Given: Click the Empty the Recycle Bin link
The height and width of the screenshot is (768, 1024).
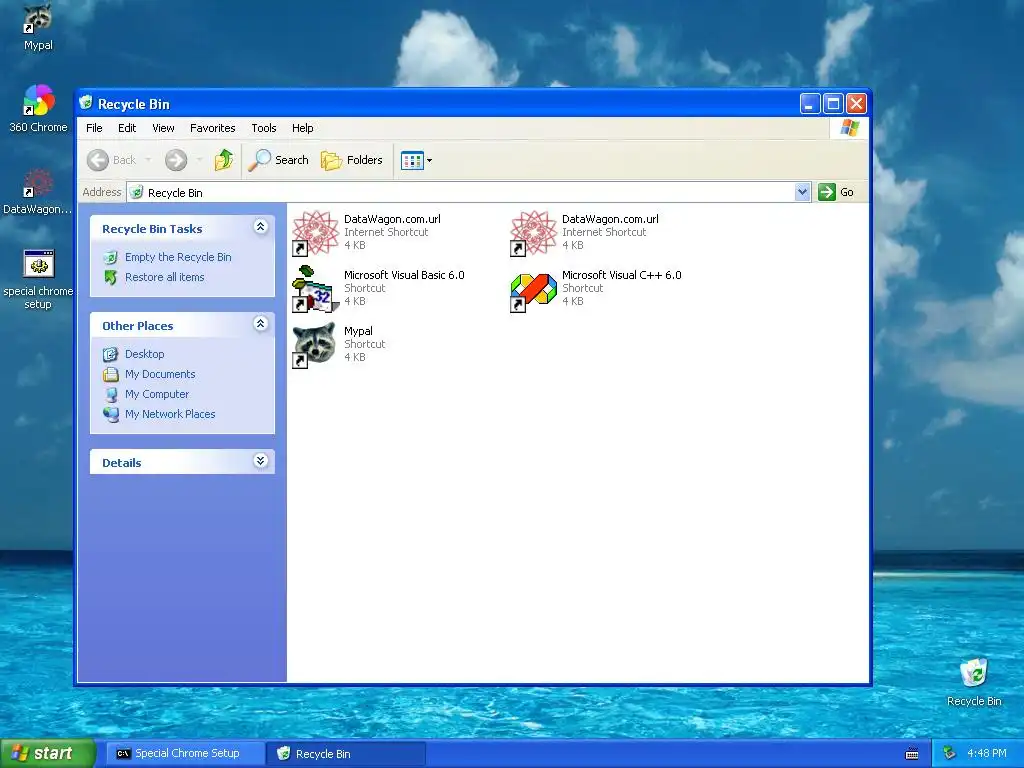Looking at the screenshot, I should (x=178, y=257).
